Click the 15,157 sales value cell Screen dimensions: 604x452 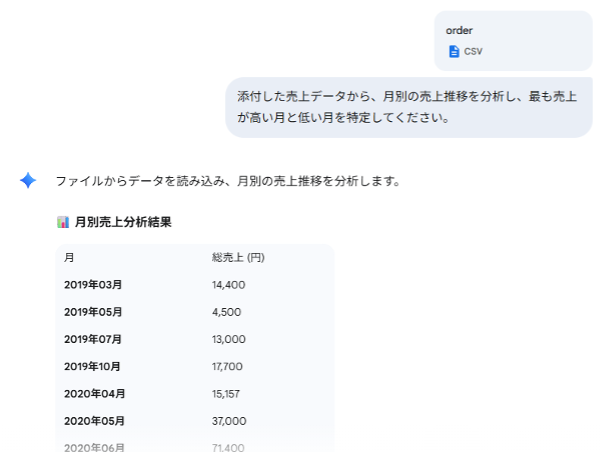226,394
